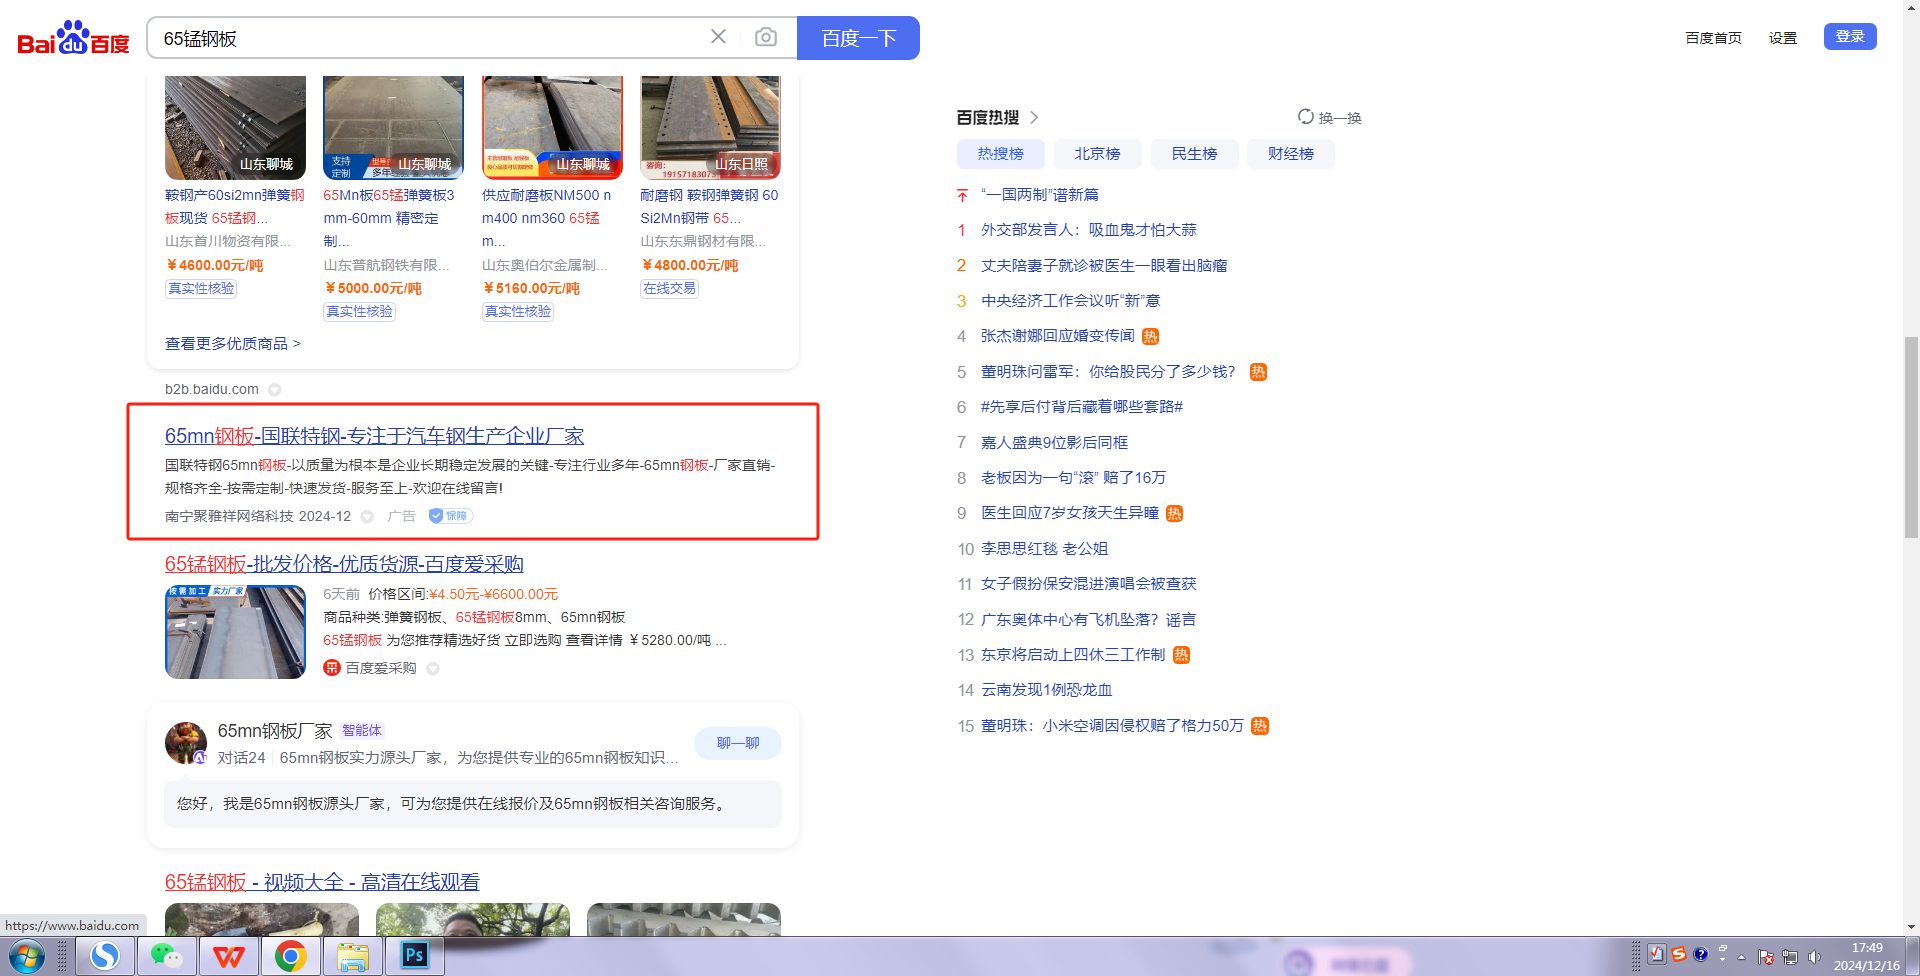
Task: Open the 65Mn板65锰弹簧板 product image
Action: pyautogui.click(x=393, y=128)
